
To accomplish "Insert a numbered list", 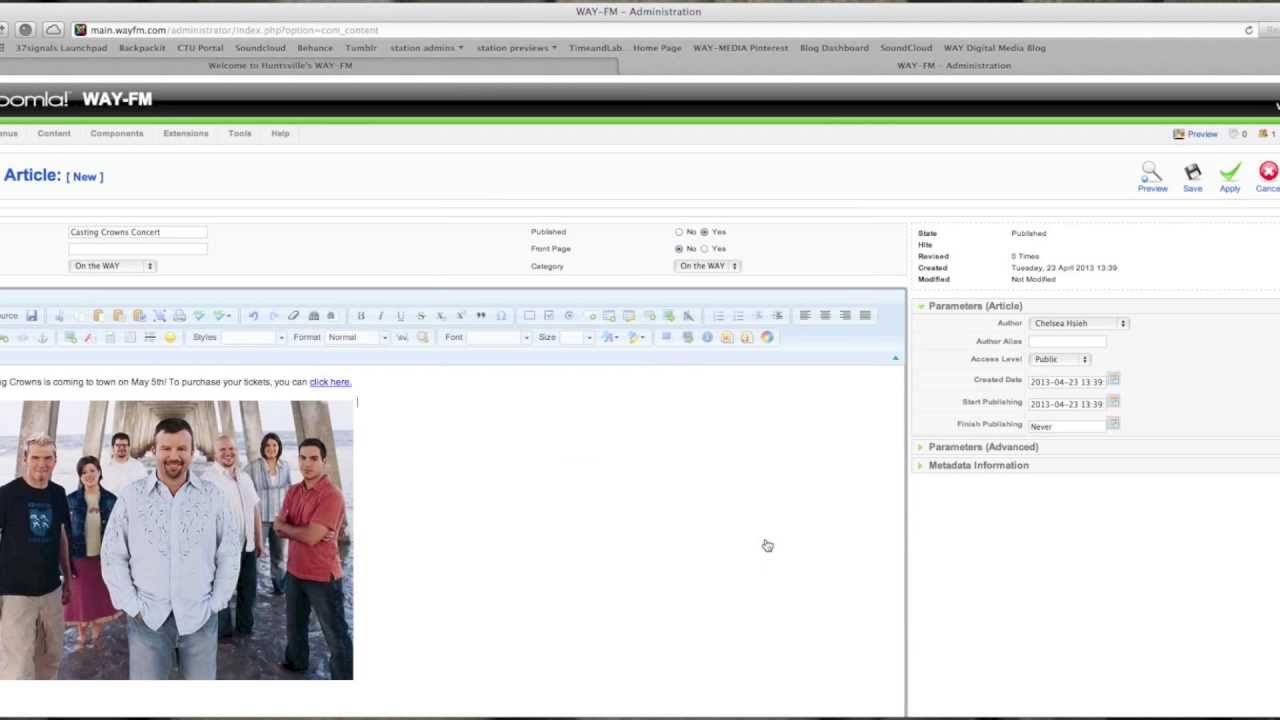I will (718, 315).
